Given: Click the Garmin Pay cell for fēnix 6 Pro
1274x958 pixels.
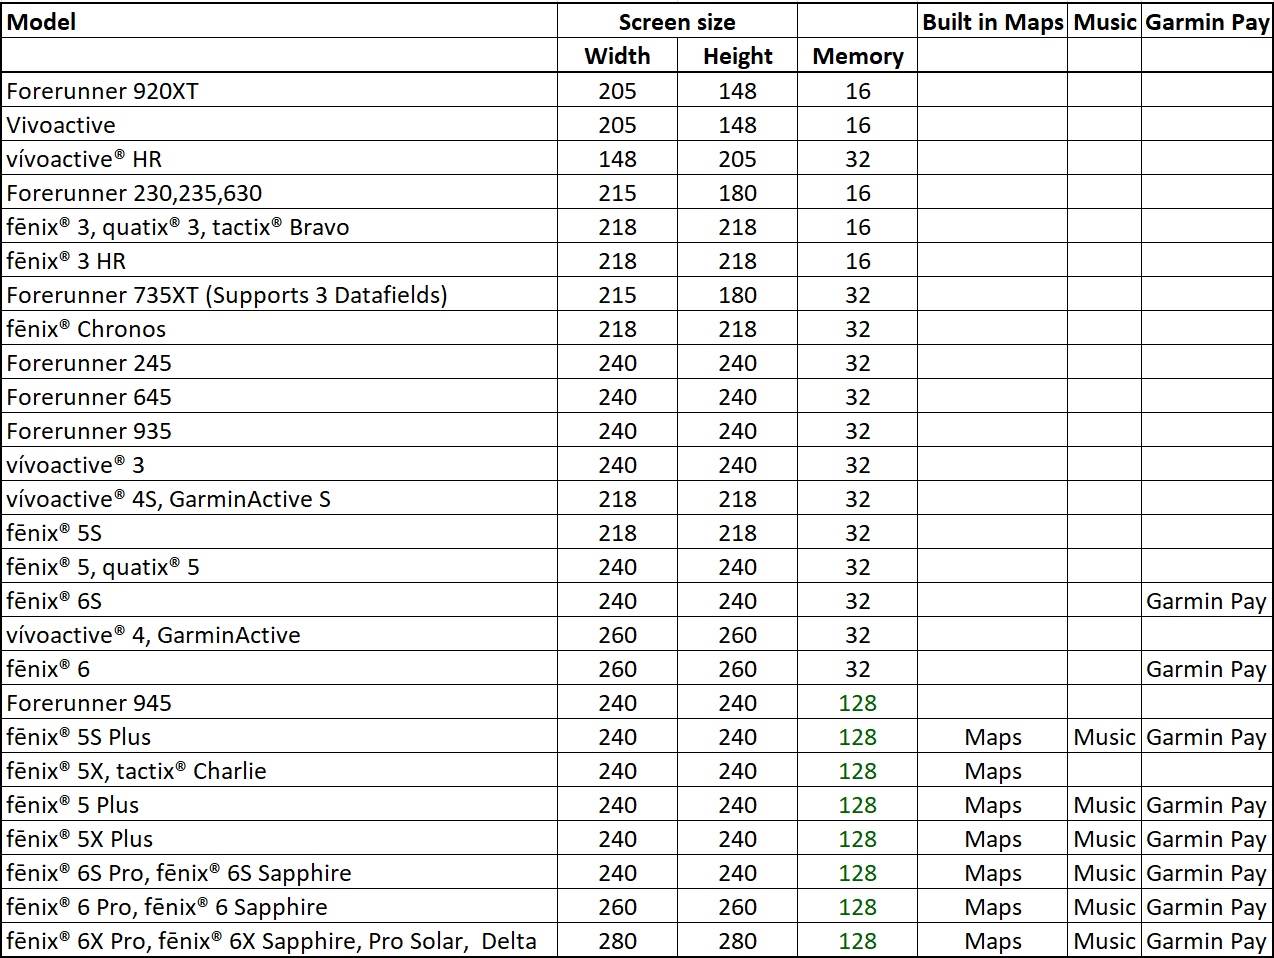Looking at the screenshot, I should 1206,907.
